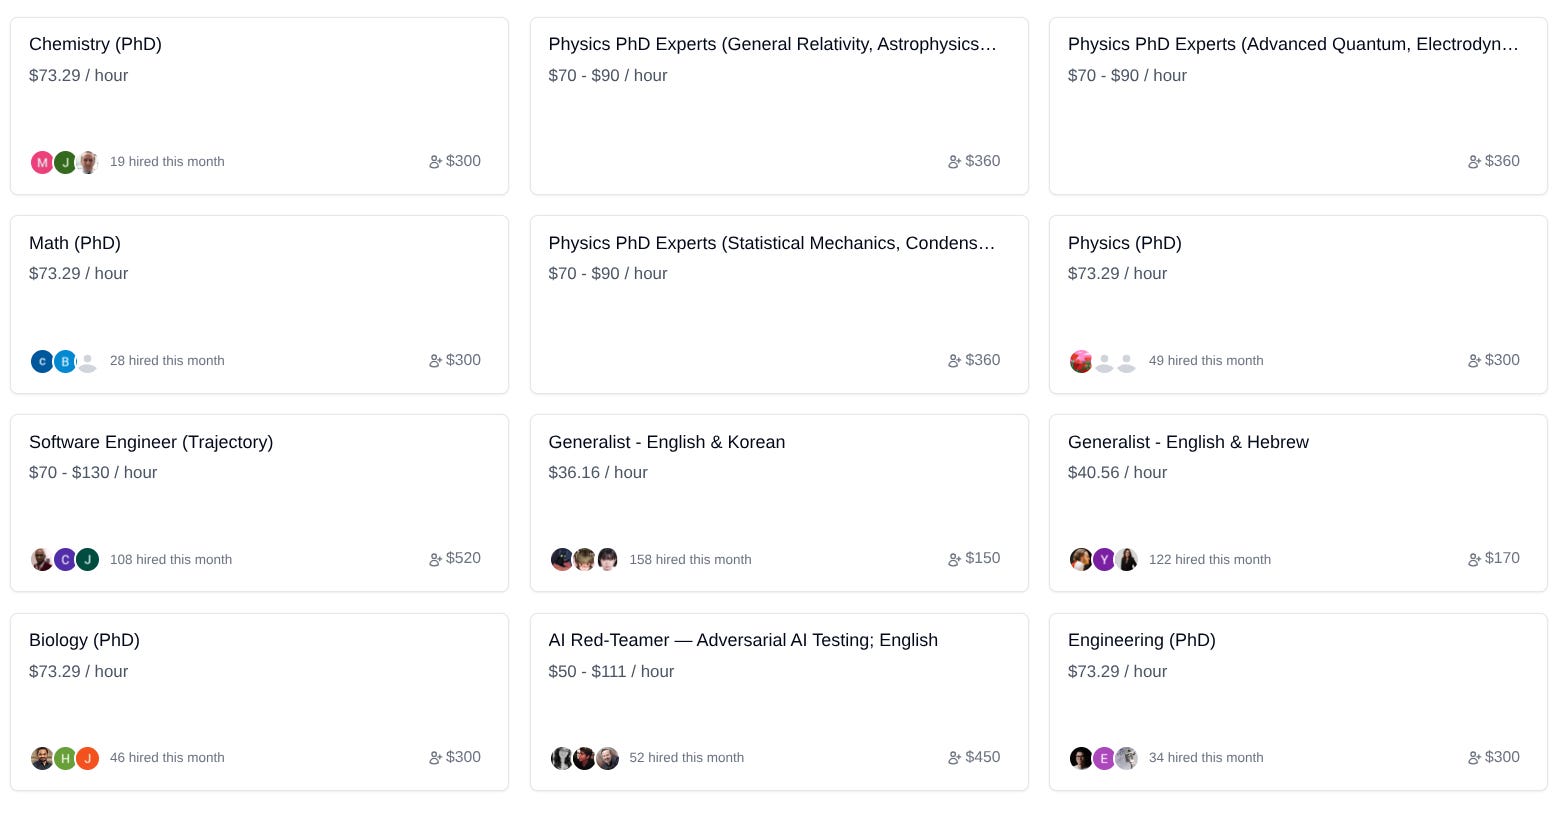Click the blue B avatar on Math card
Viewport: 1562px width, 826px height.
tap(65, 361)
